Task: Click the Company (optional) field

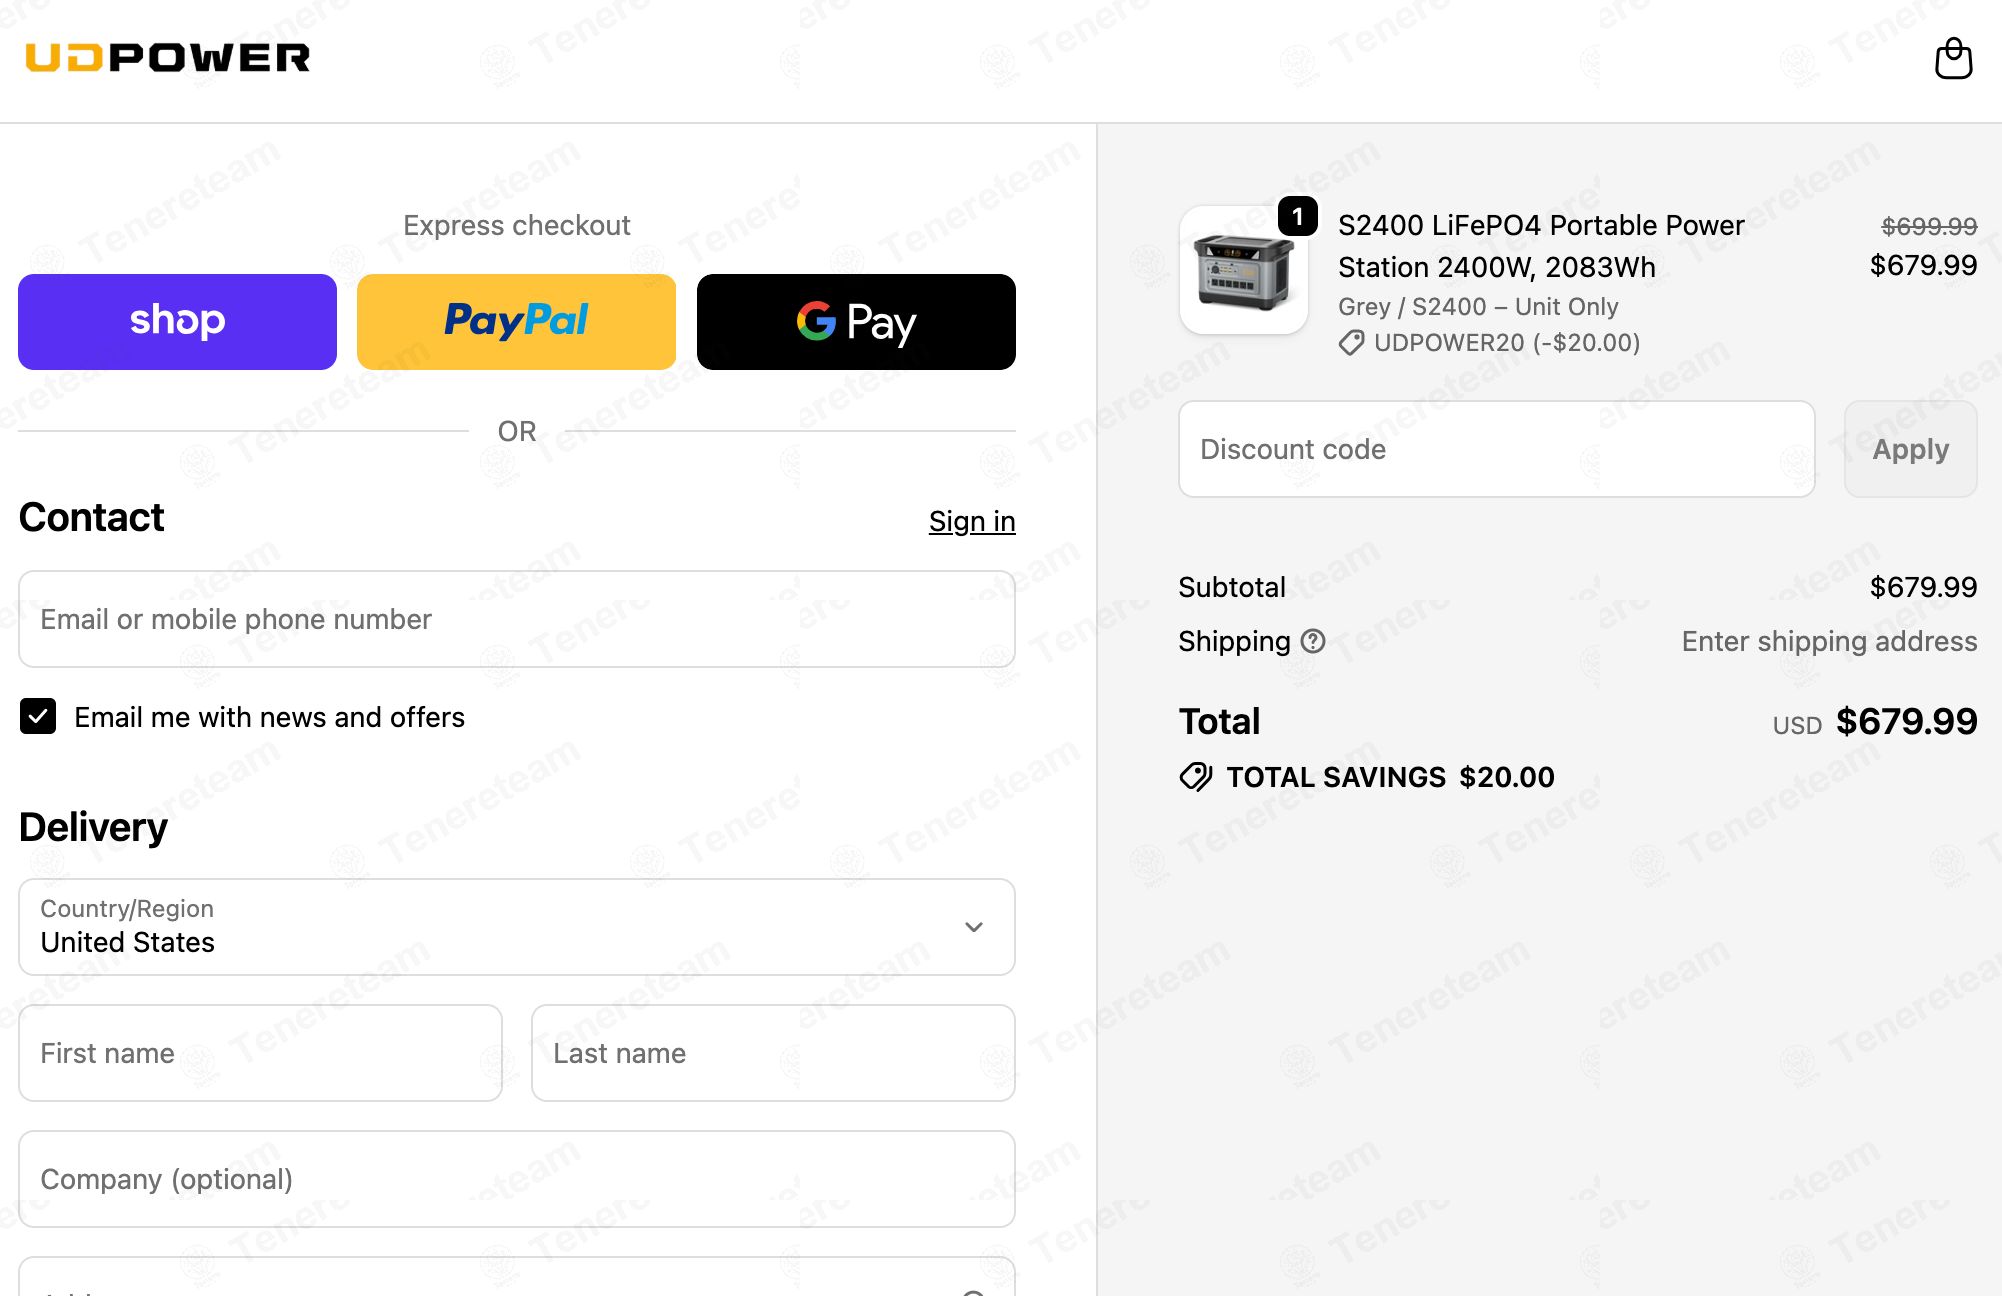Action: [517, 1179]
